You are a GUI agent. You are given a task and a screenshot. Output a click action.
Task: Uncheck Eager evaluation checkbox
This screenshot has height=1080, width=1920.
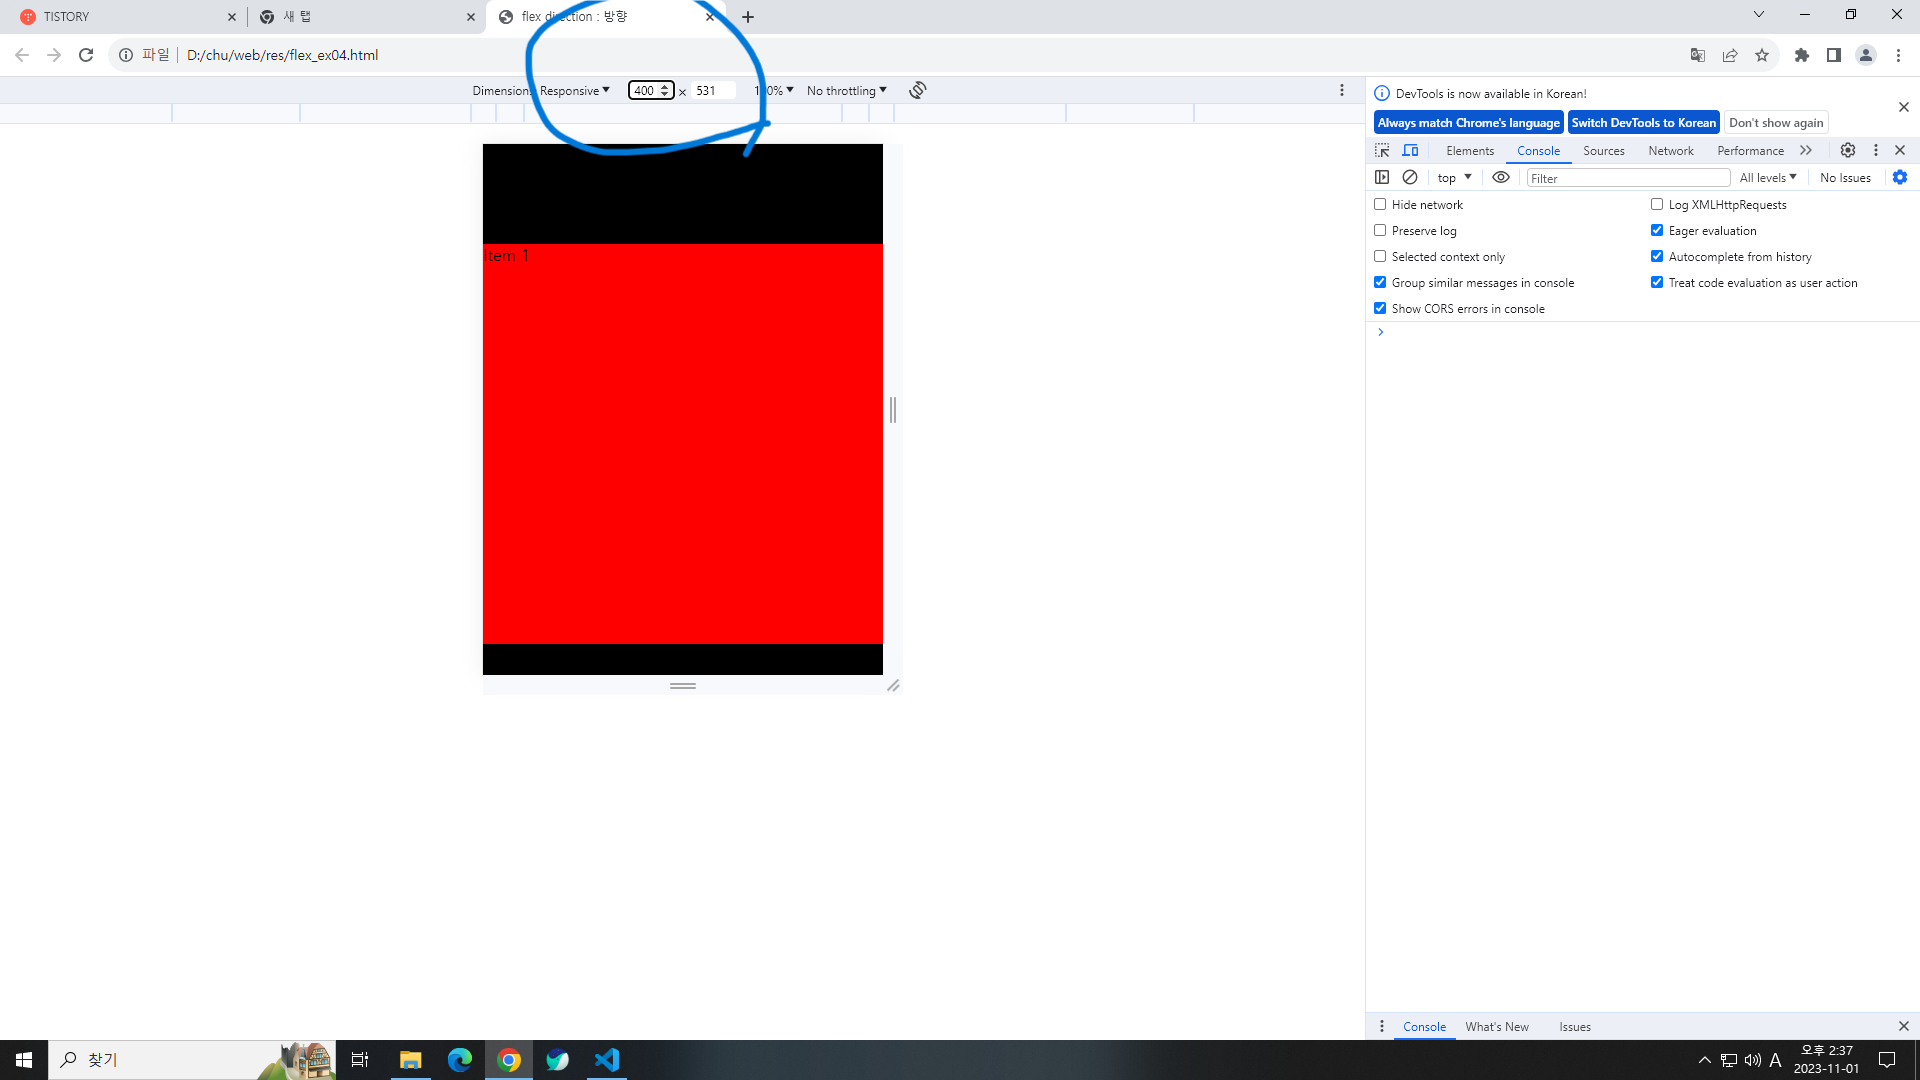[x=1657, y=230]
